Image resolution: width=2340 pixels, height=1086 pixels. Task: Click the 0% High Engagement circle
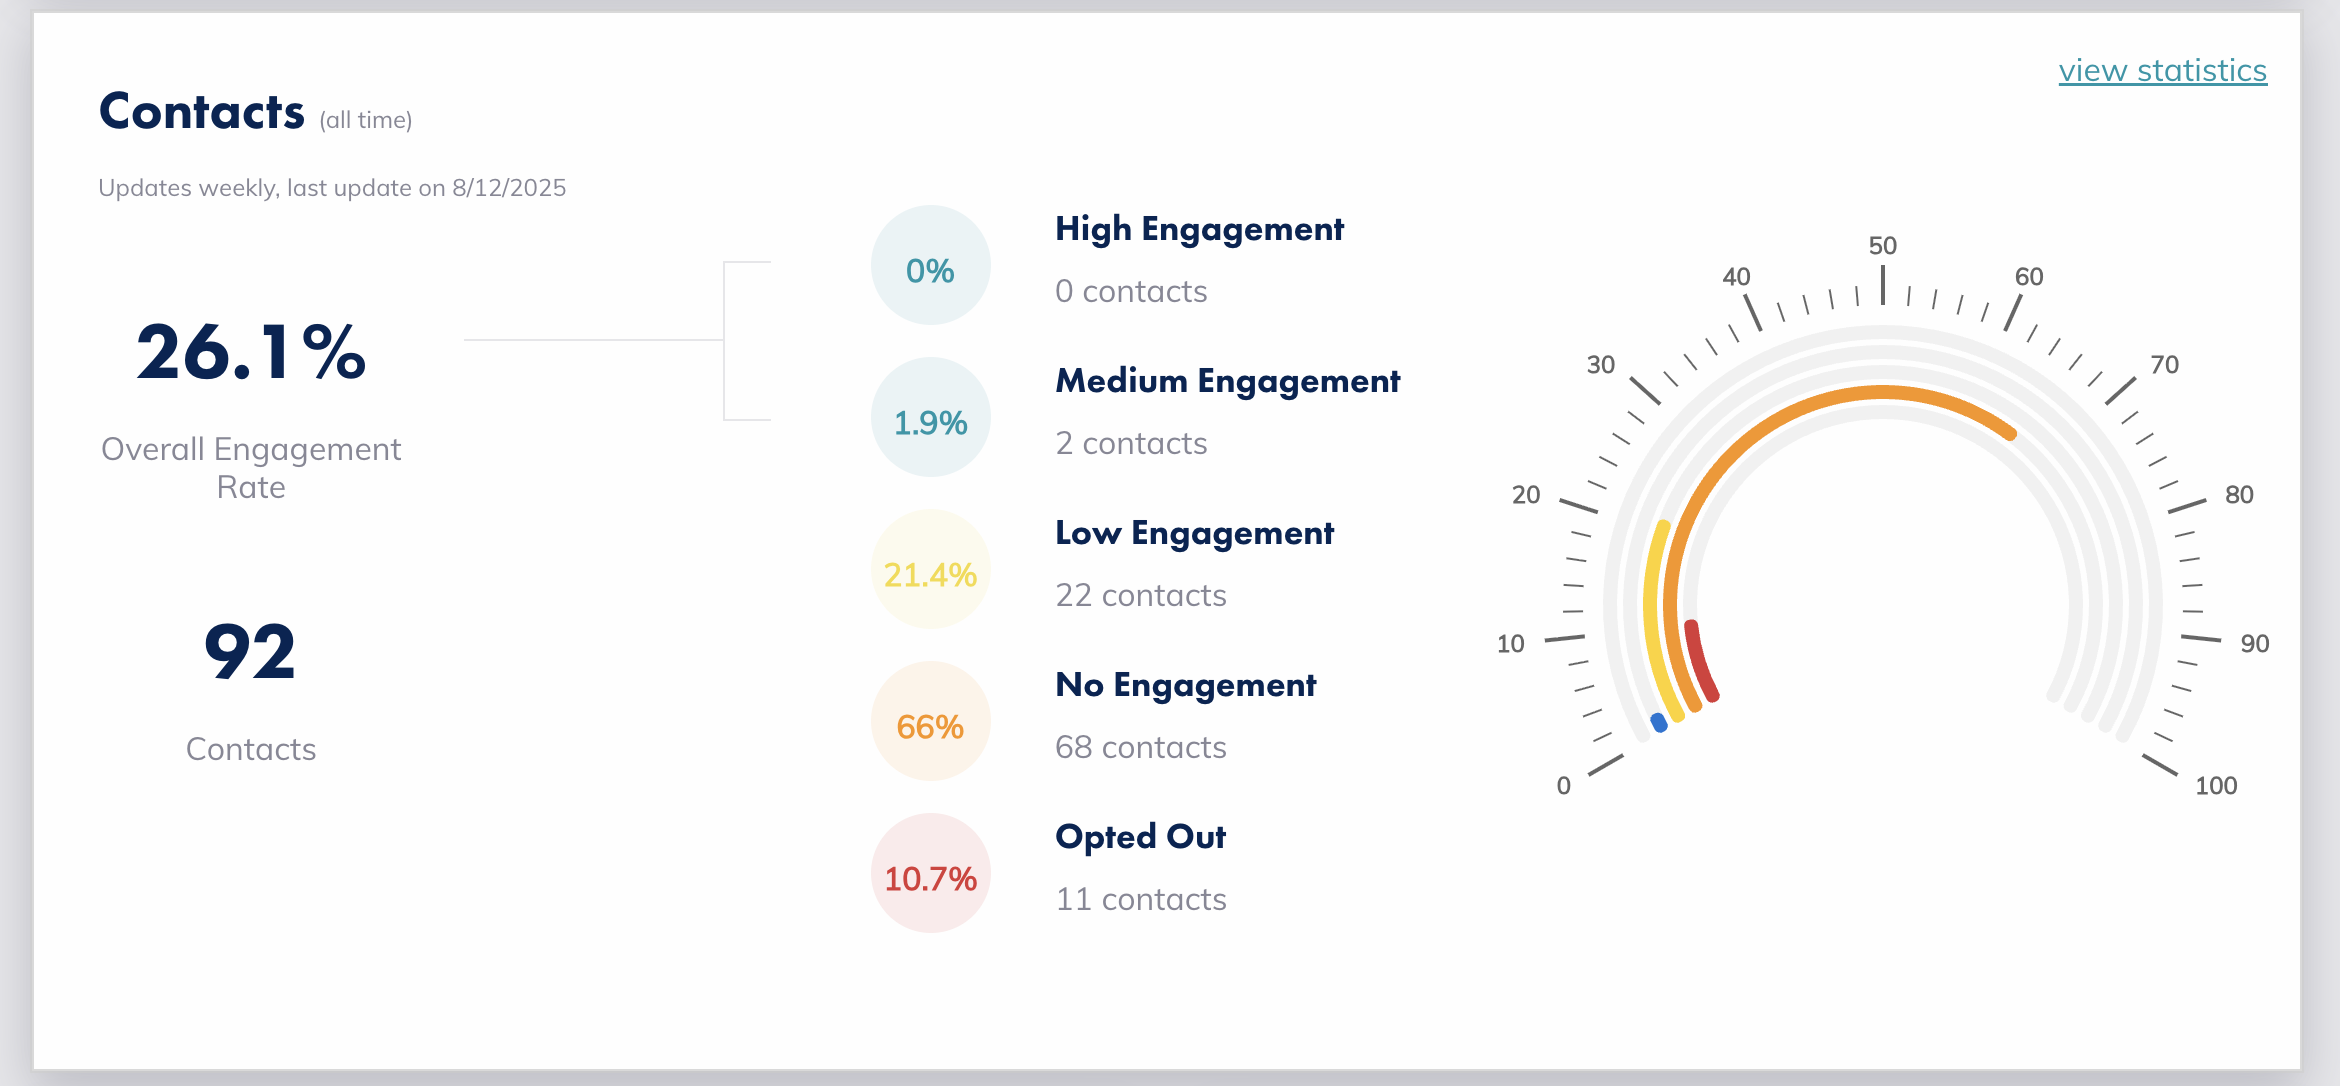pos(930,266)
